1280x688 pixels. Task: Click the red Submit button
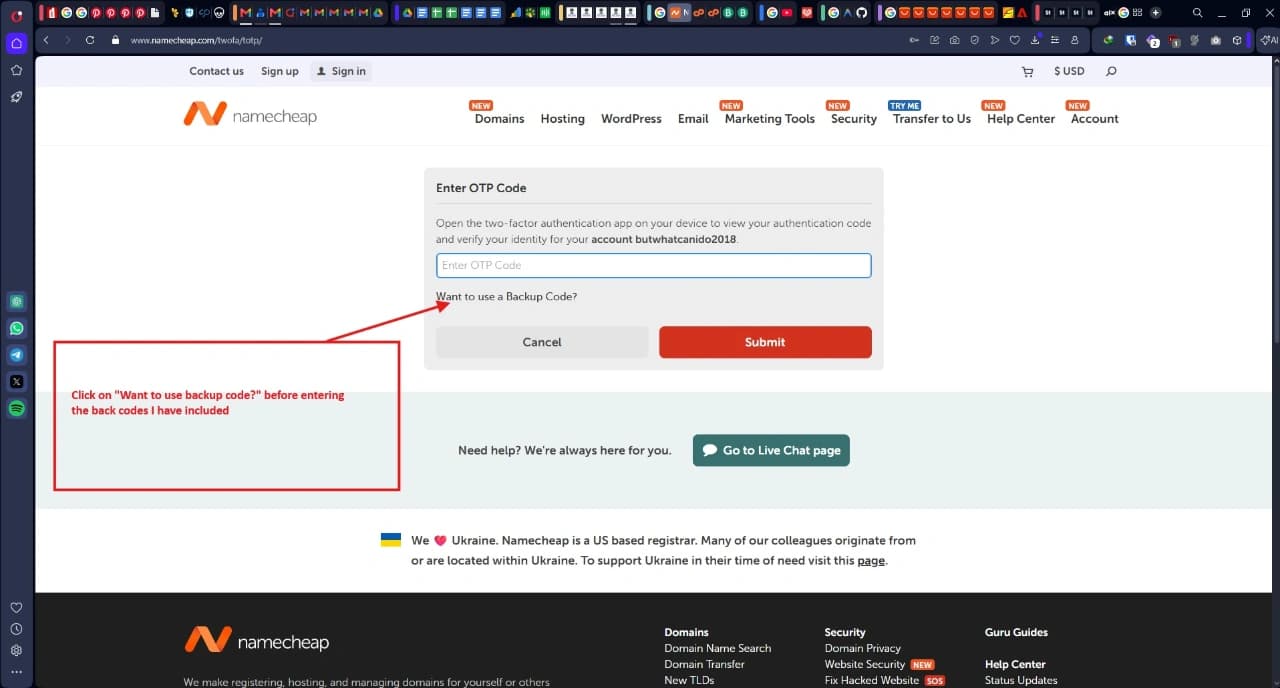[765, 342]
